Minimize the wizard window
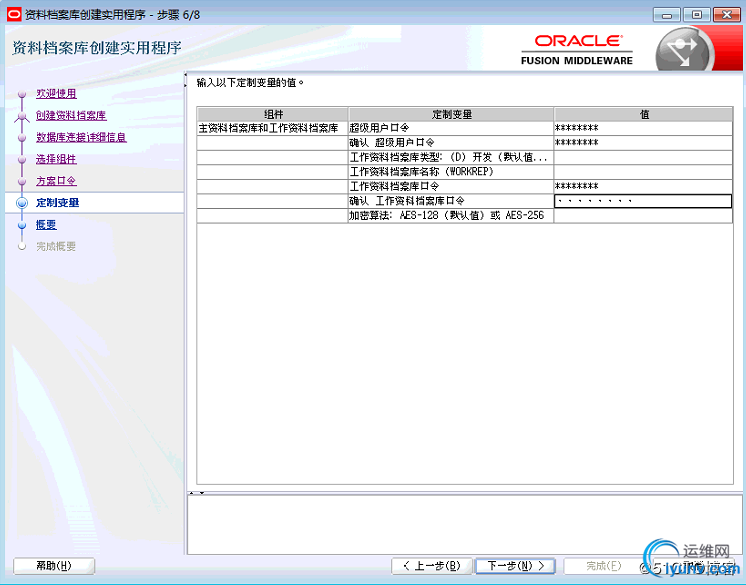This screenshot has width=746, height=585. 667,15
